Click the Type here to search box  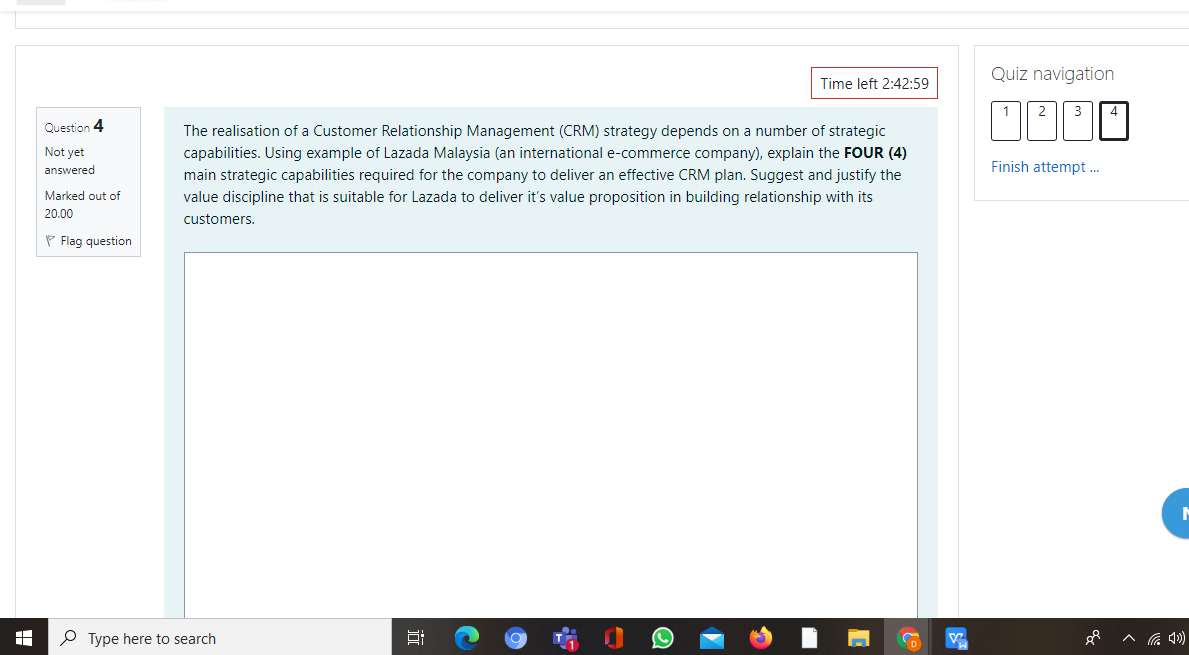pos(220,638)
